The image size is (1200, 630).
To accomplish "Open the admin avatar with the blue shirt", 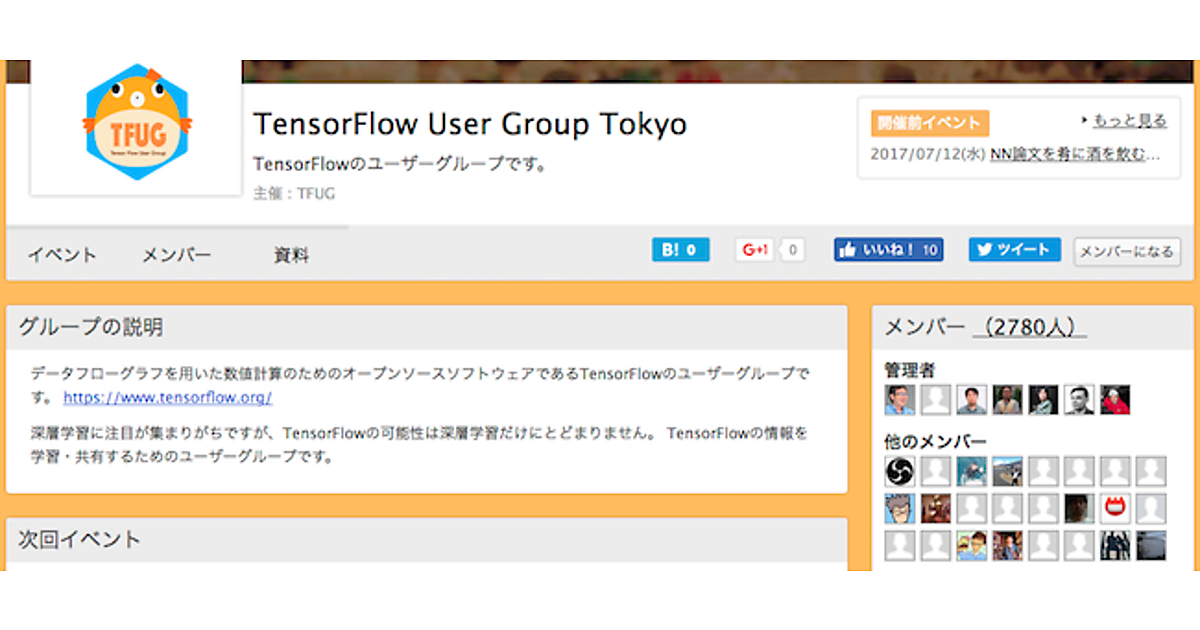I will pyautogui.click(x=900, y=400).
